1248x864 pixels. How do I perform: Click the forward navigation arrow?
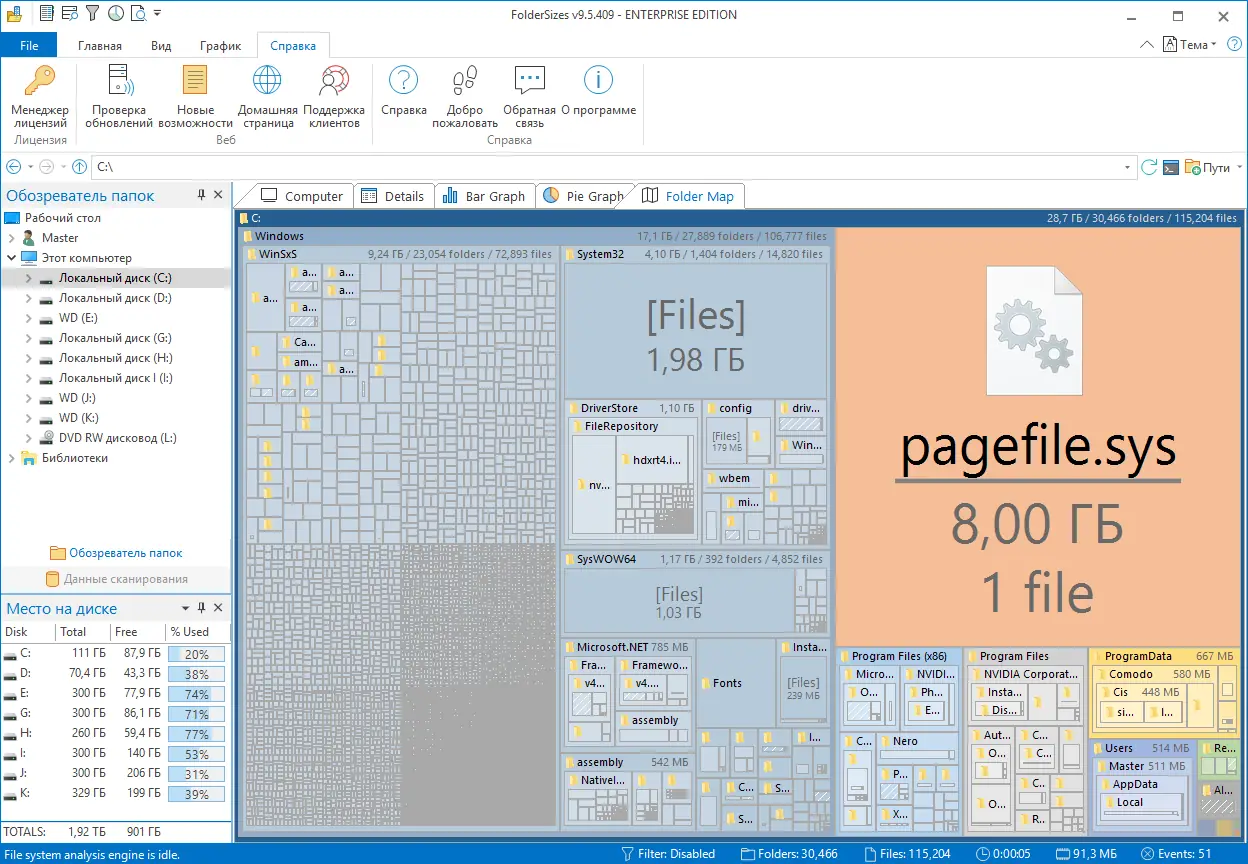click(x=46, y=167)
